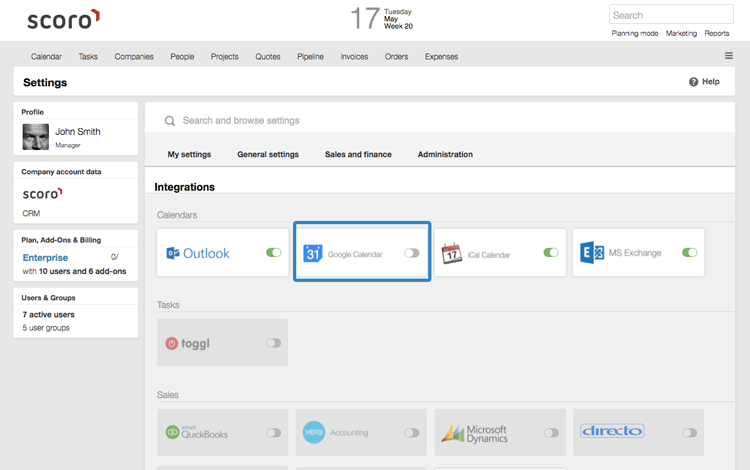This screenshot has height=470, width=750.
Task: Click the CRM company label
Action: click(x=31, y=213)
